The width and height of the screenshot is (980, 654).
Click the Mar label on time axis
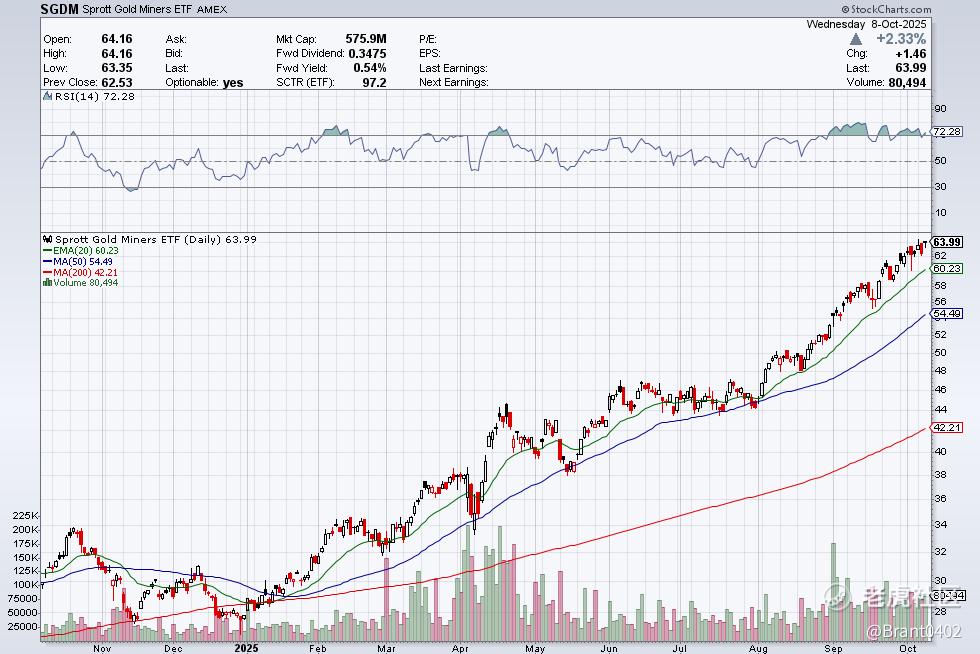(x=386, y=648)
